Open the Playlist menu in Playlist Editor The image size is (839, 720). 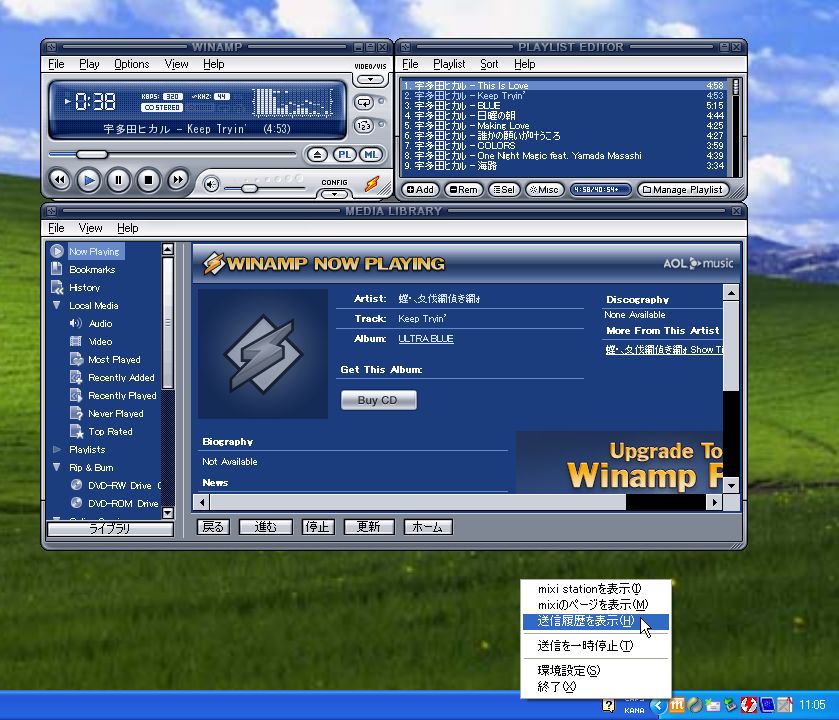449,64
